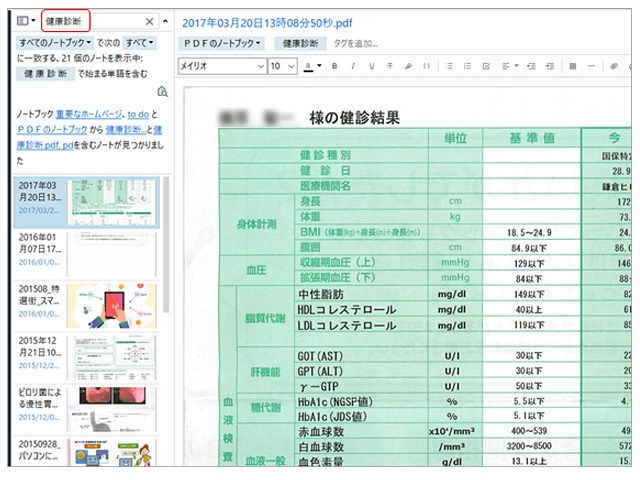This screenshot has height=480, width=640.
Task: Click the note title 2017年03月20日13時08分50秒.pdf
Action: click(x=267, y=23)
